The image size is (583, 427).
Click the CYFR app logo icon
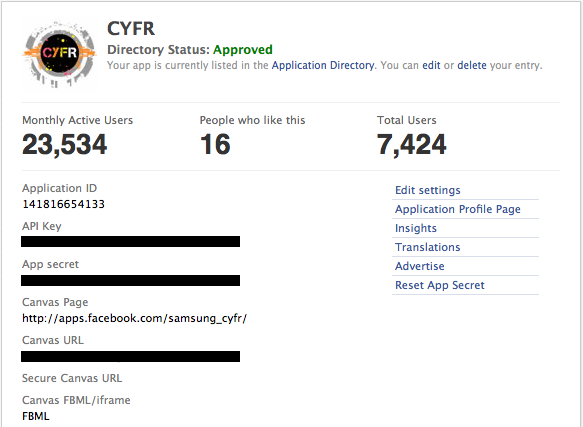(59, 54)
